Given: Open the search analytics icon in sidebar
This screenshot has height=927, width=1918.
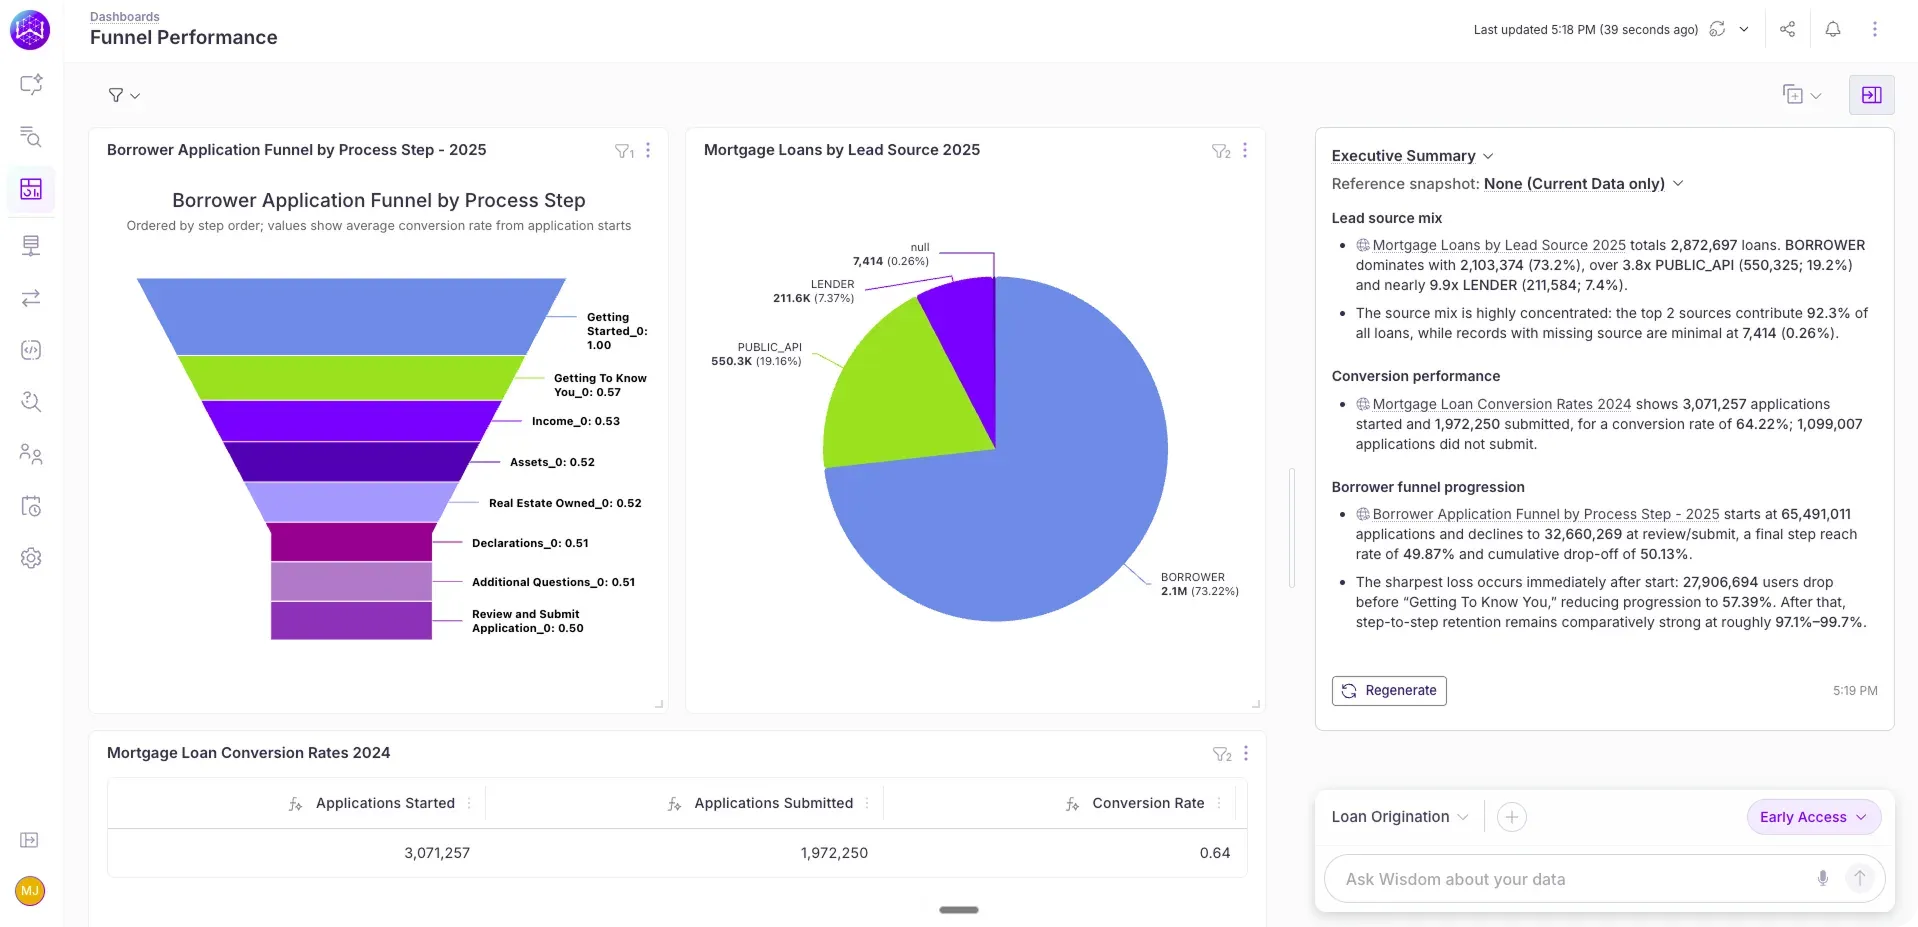Looking at the screenshot, I should tap(31, 402).
